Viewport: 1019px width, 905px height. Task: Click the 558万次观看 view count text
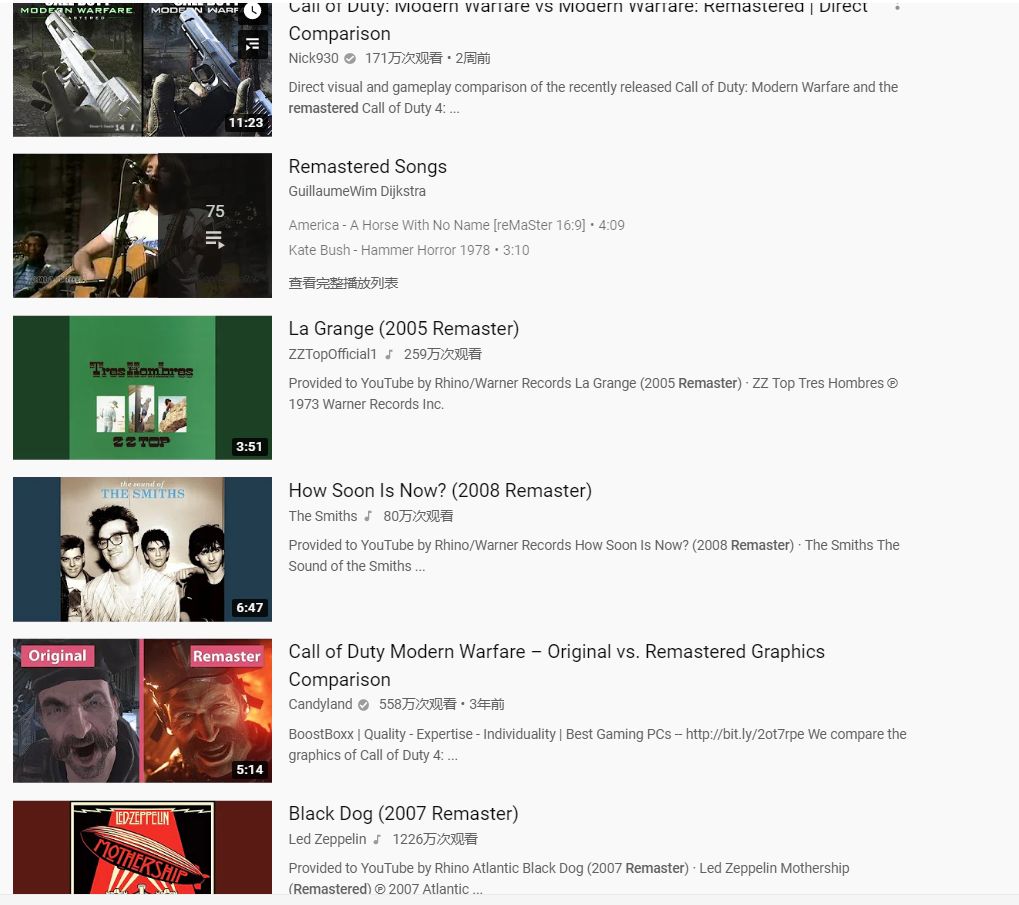coord(417,704)
